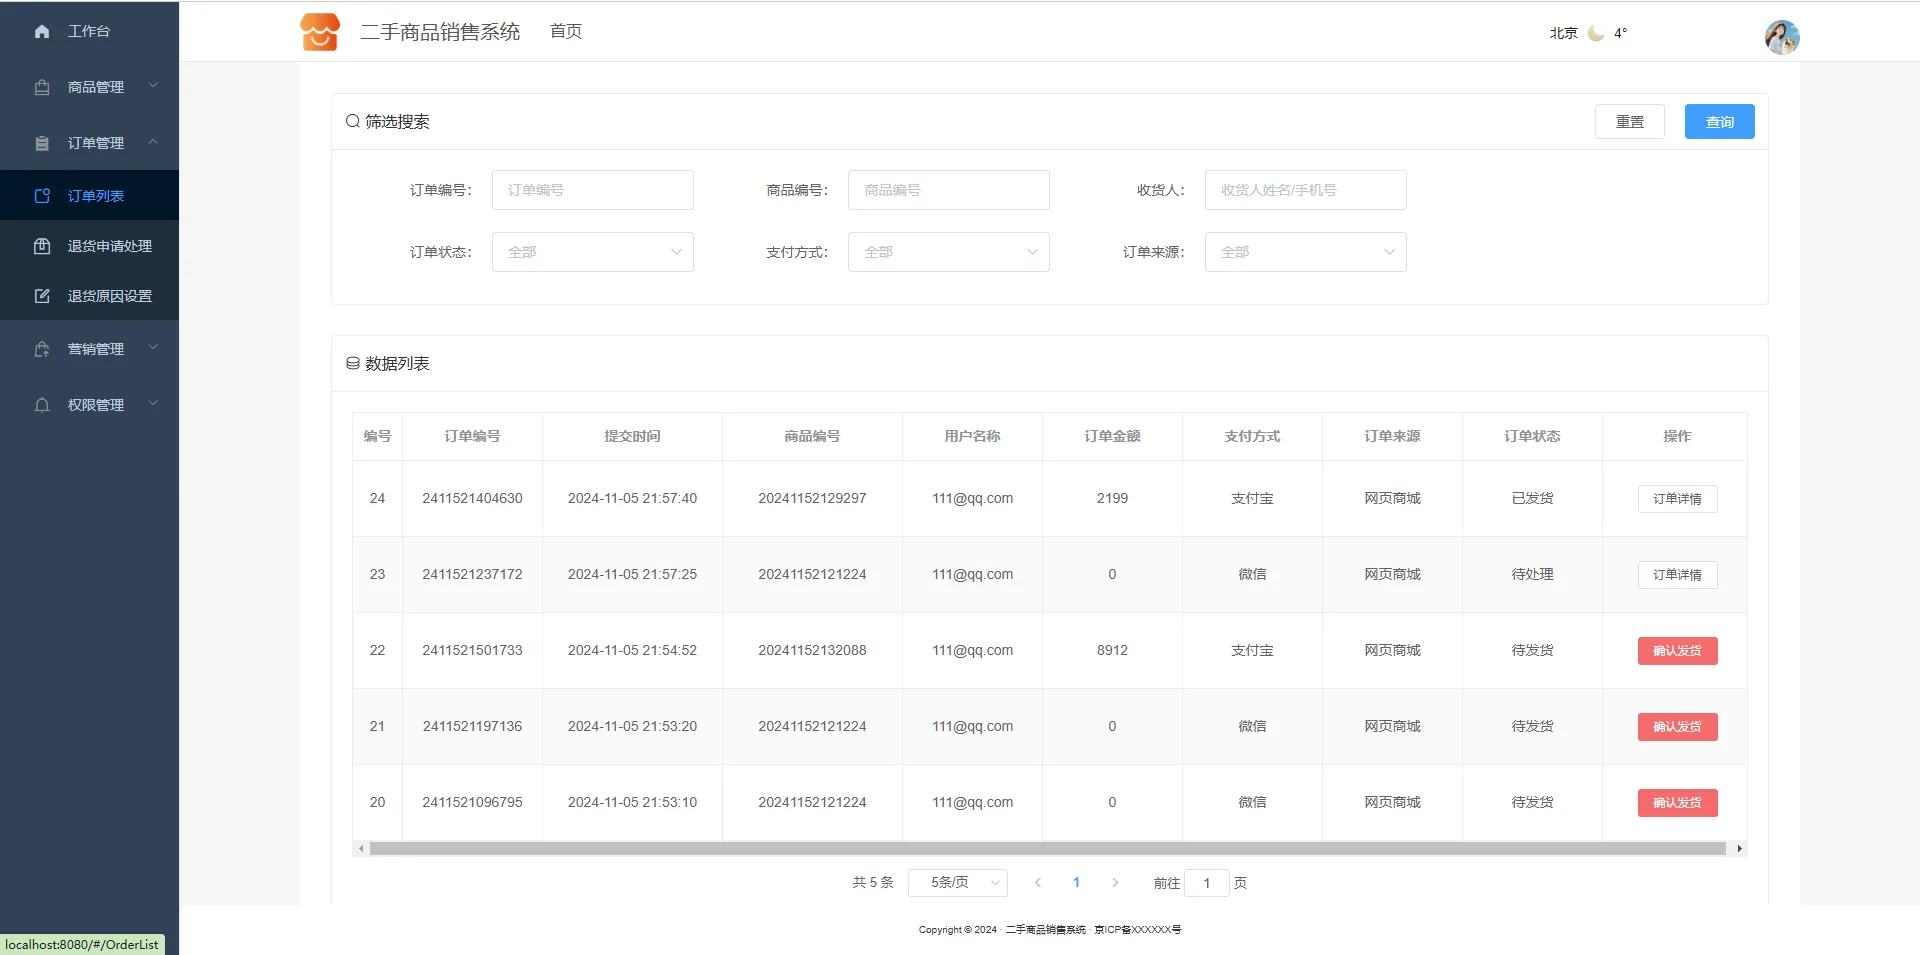Image resolution: width=1920 pixels, height=955 pixels.
Task: Focus the 订单编号 search input
Action: pos(592,190)
